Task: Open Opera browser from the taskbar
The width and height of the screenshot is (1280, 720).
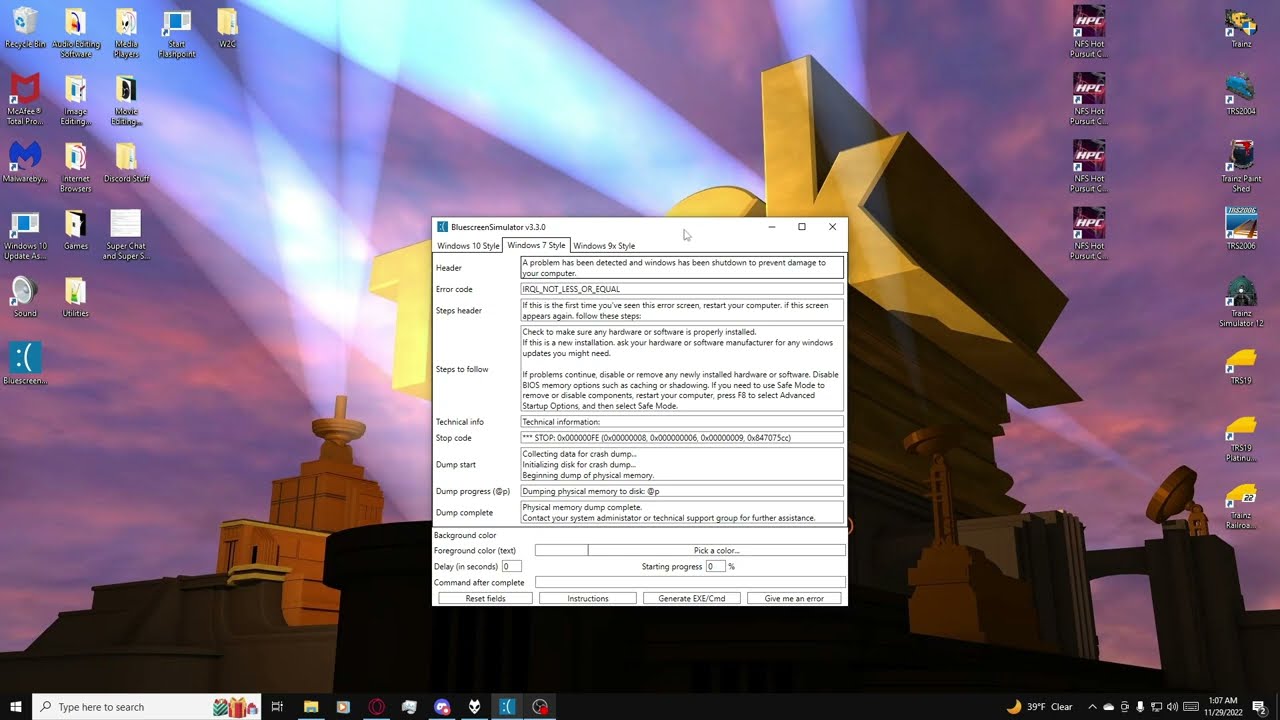Action: pos(376,706)
